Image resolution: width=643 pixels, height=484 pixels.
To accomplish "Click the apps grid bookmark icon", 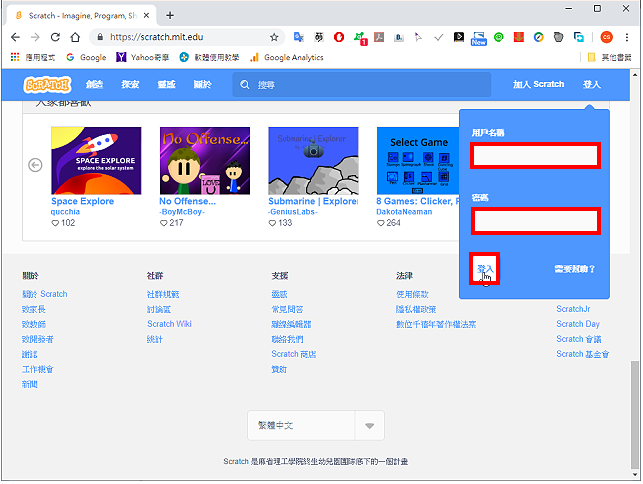I will click(x=15, y=57).
